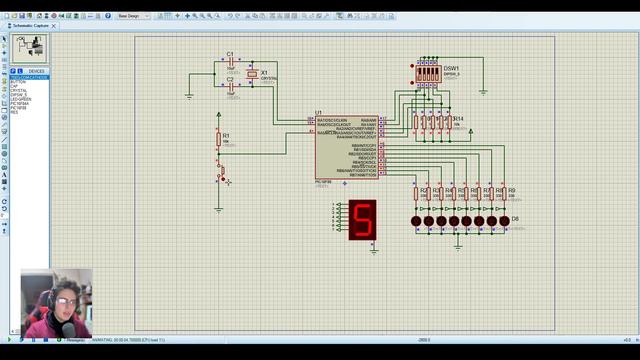Select capacitor C1 on the schematic
This screenshot has width=640, height=360.
[x=231, y=62]
